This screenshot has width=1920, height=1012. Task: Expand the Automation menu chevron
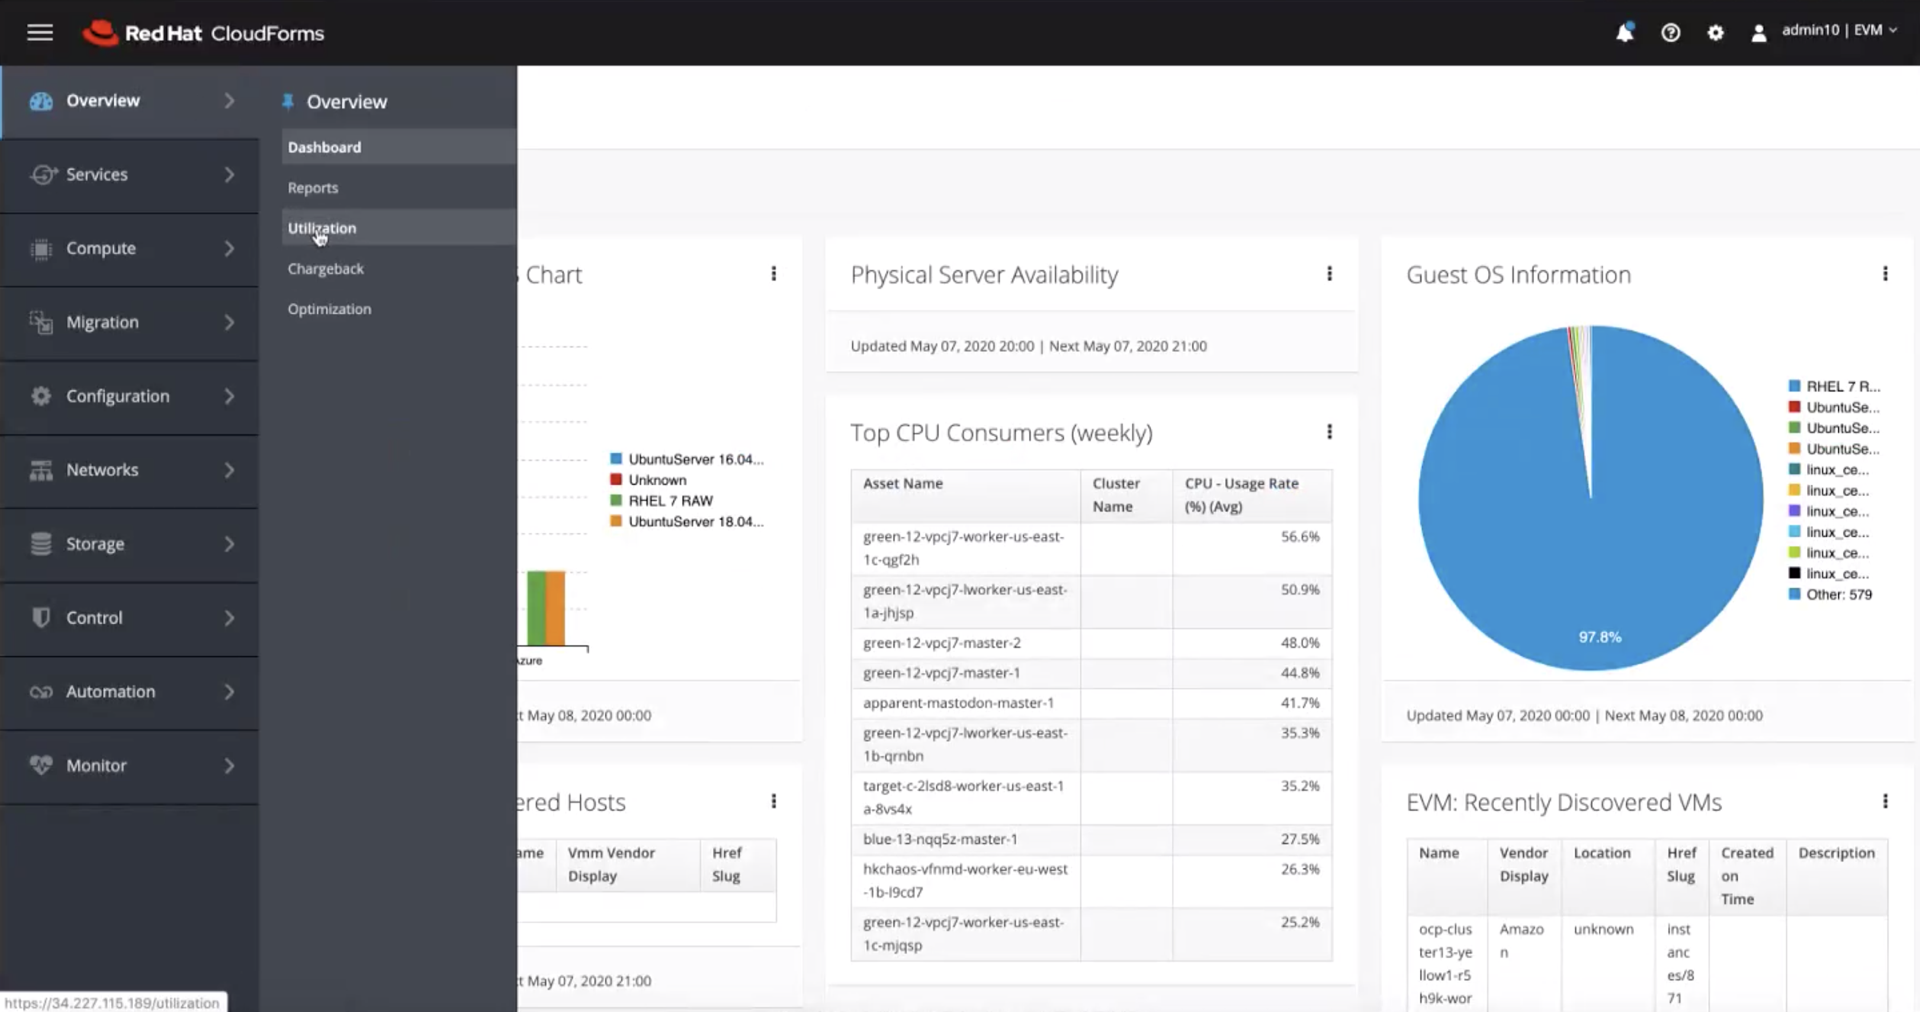click(229, 692)
